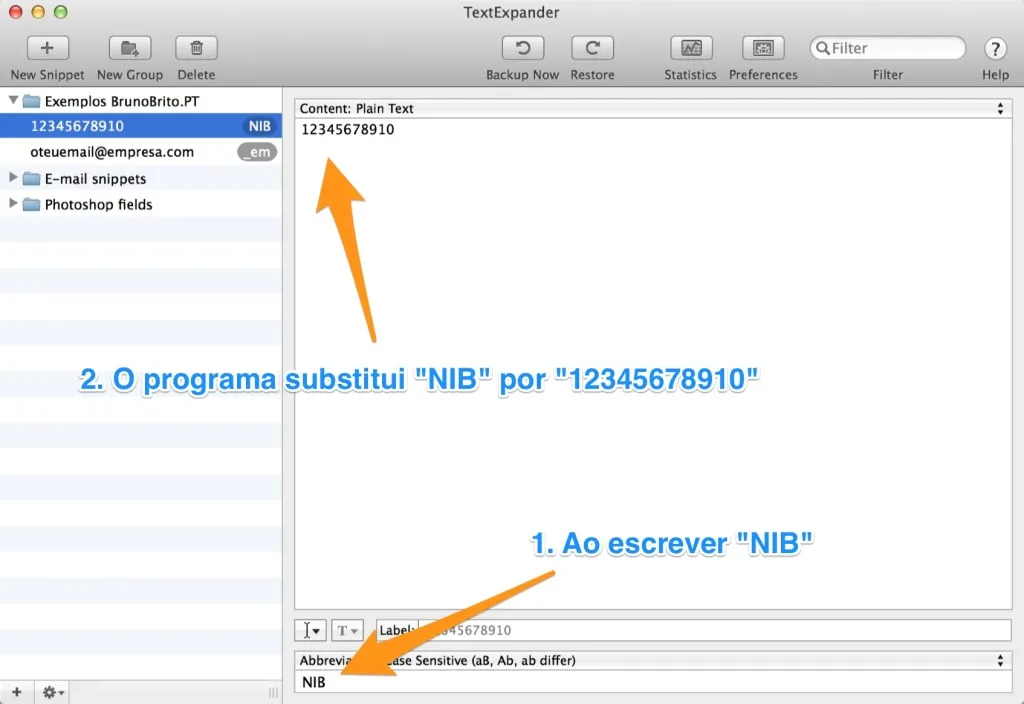
Task: Click the abbreviation field containing NIB
Action: pos(653,682)
